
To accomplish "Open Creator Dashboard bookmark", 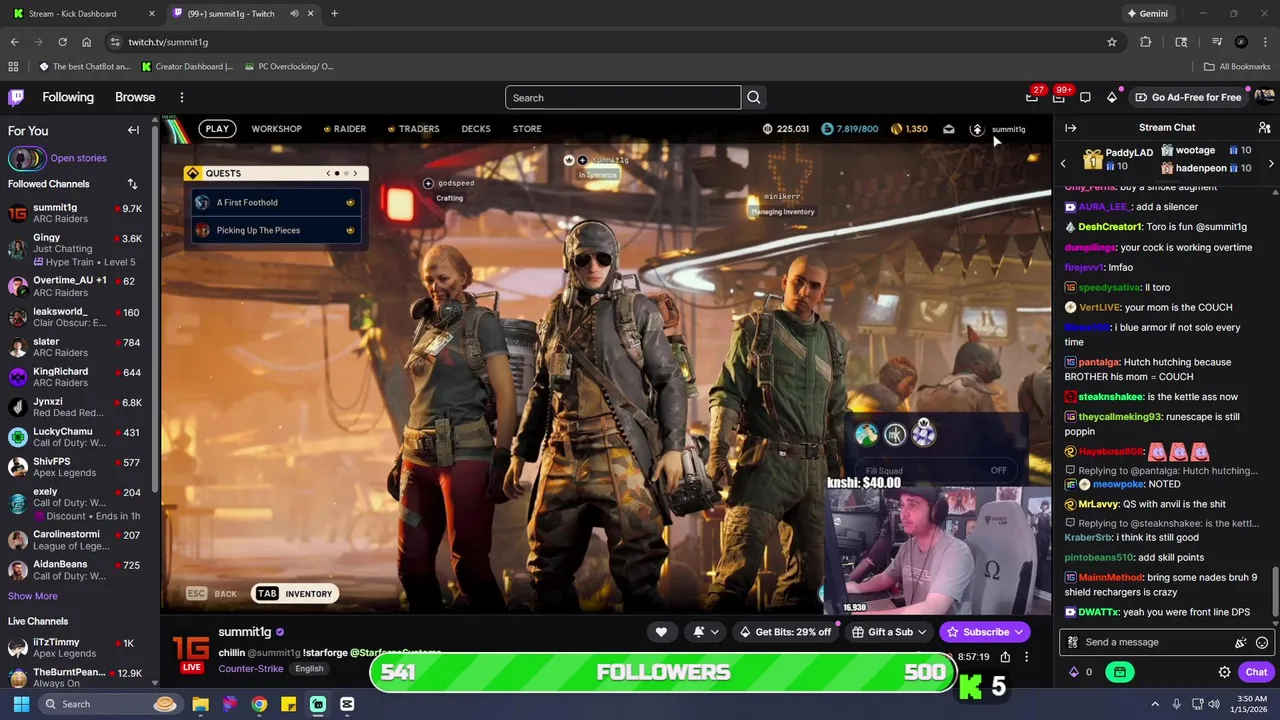I will (187, 67).
